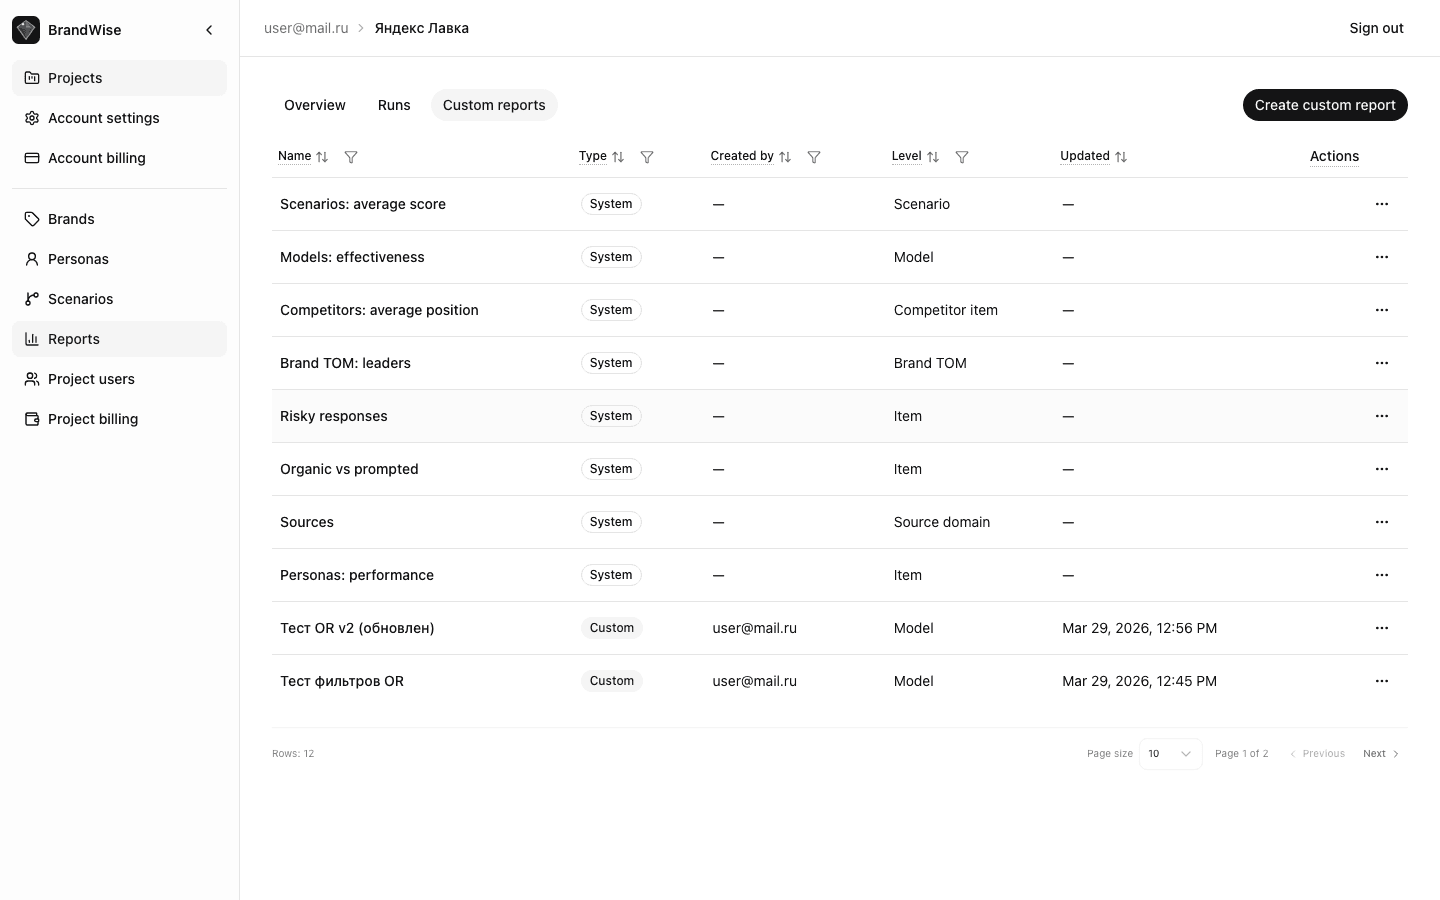Click the BrandWise diamond logo
Viewport: 1440px width, 900px height.
(25, 29)
